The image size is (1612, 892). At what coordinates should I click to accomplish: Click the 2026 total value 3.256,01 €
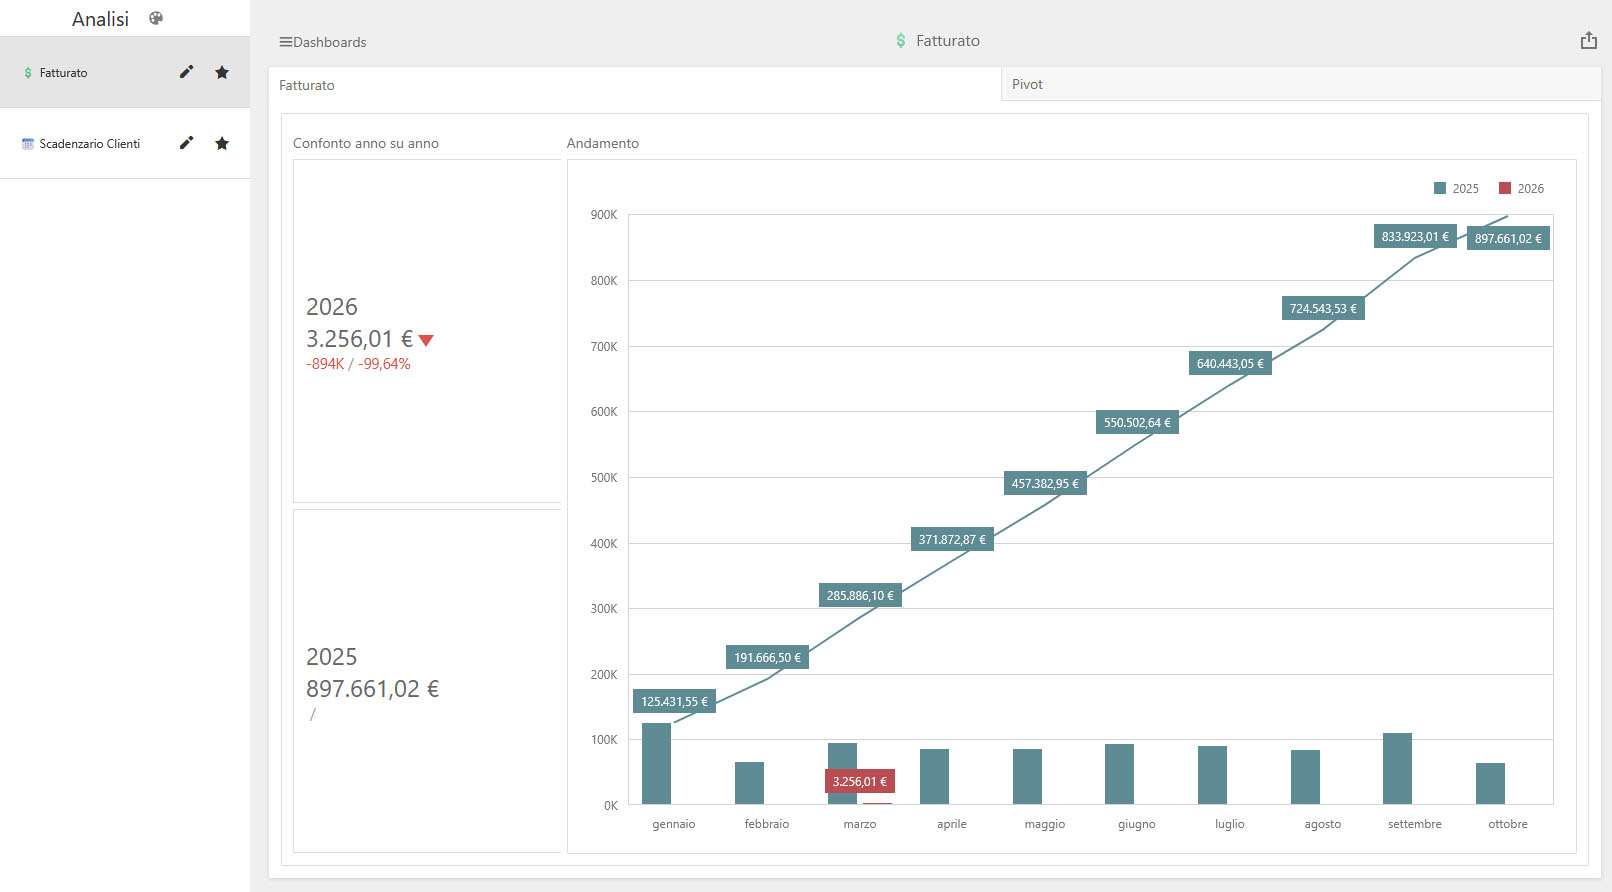pyautogui.click(x=359, y=339)
